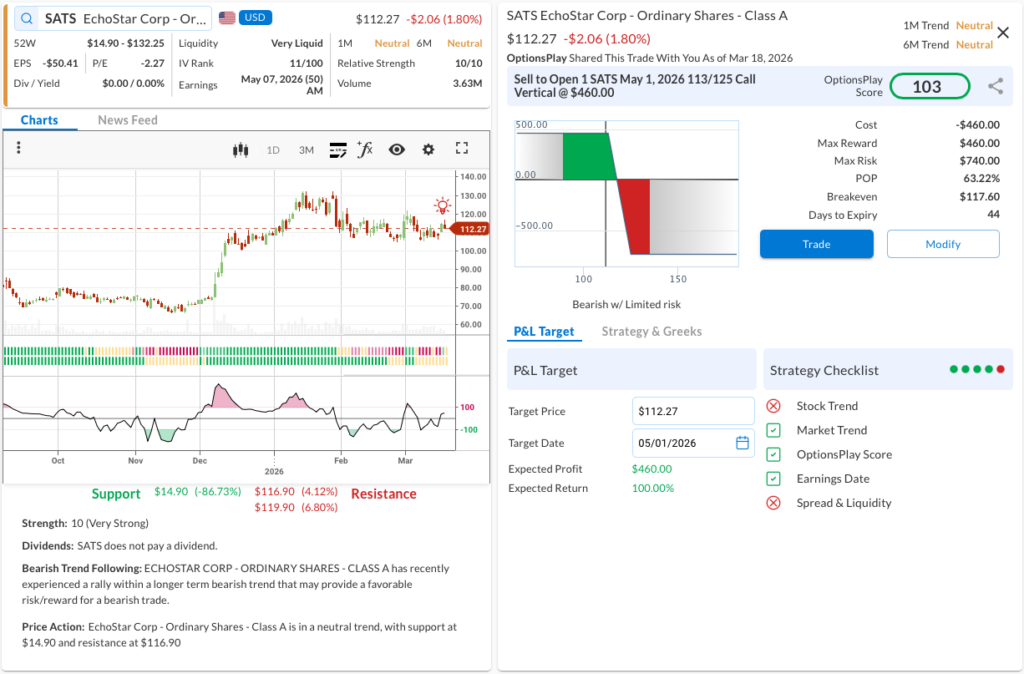The width and height of the screenshot is (1024, 674).
Task: Click the Modify button
Action: pos(942,244)
